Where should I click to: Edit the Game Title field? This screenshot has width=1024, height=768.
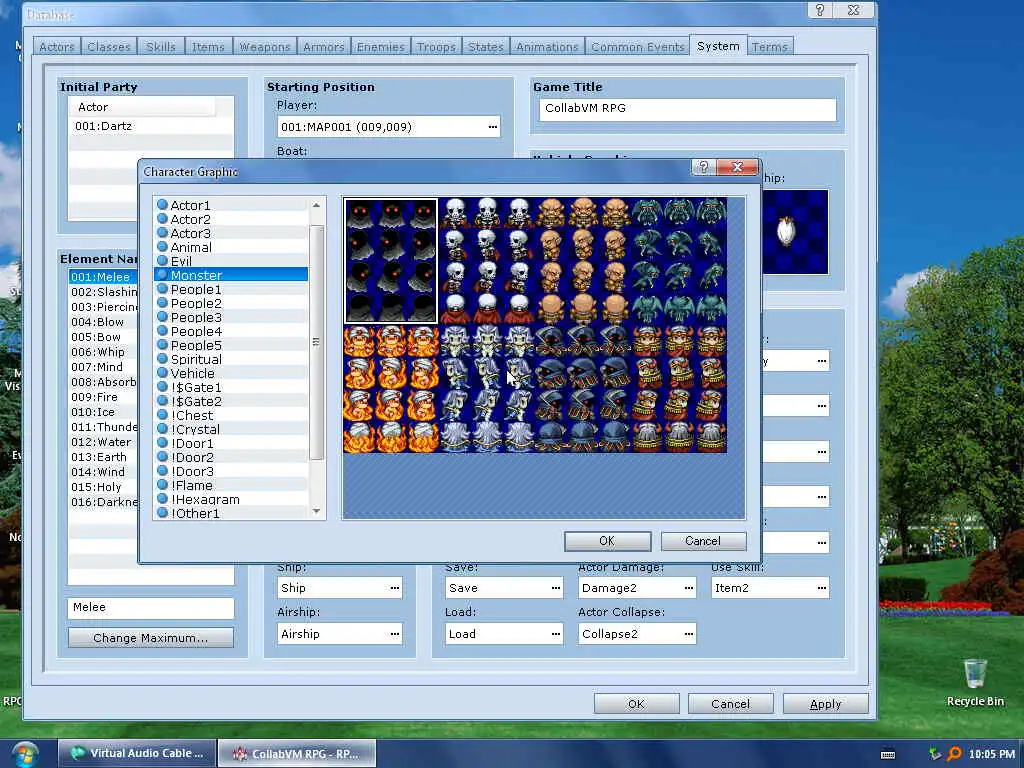(688, 109)
